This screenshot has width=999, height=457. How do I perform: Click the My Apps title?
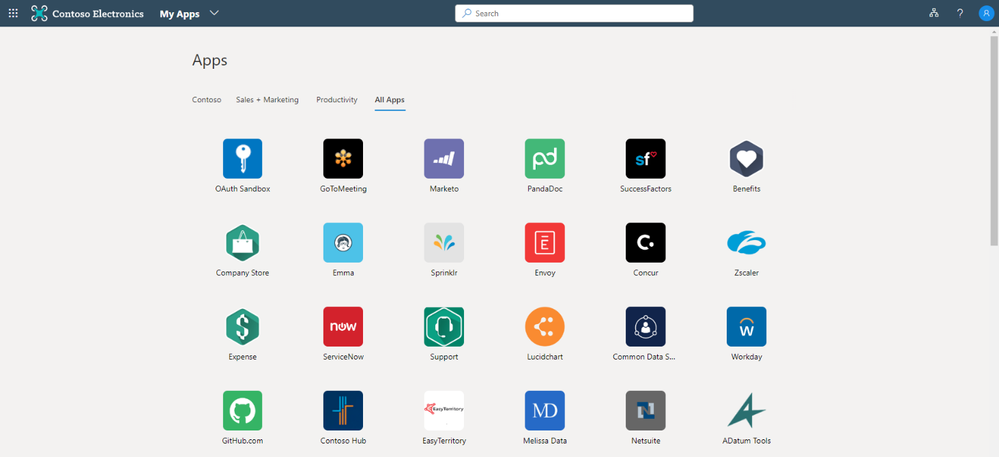179,13
